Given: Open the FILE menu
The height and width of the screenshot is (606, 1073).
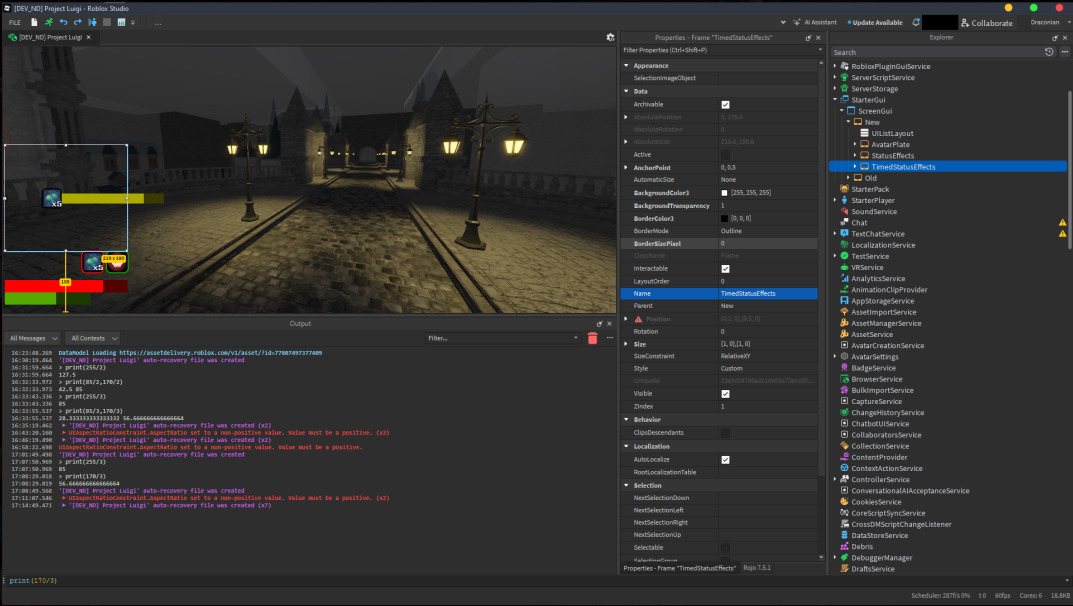Looking at the screenshot, I should coord(14,22).
